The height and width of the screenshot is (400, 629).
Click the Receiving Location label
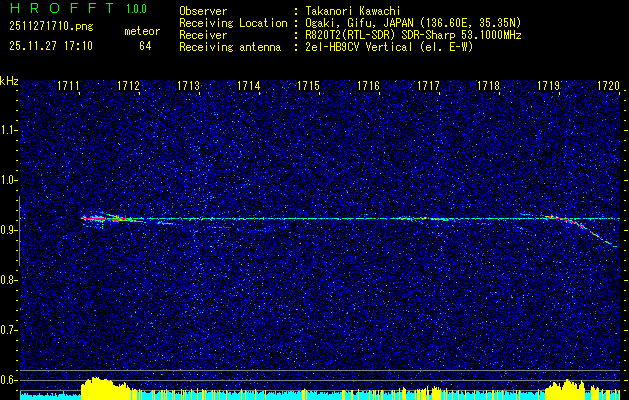(x=233, y=23)
